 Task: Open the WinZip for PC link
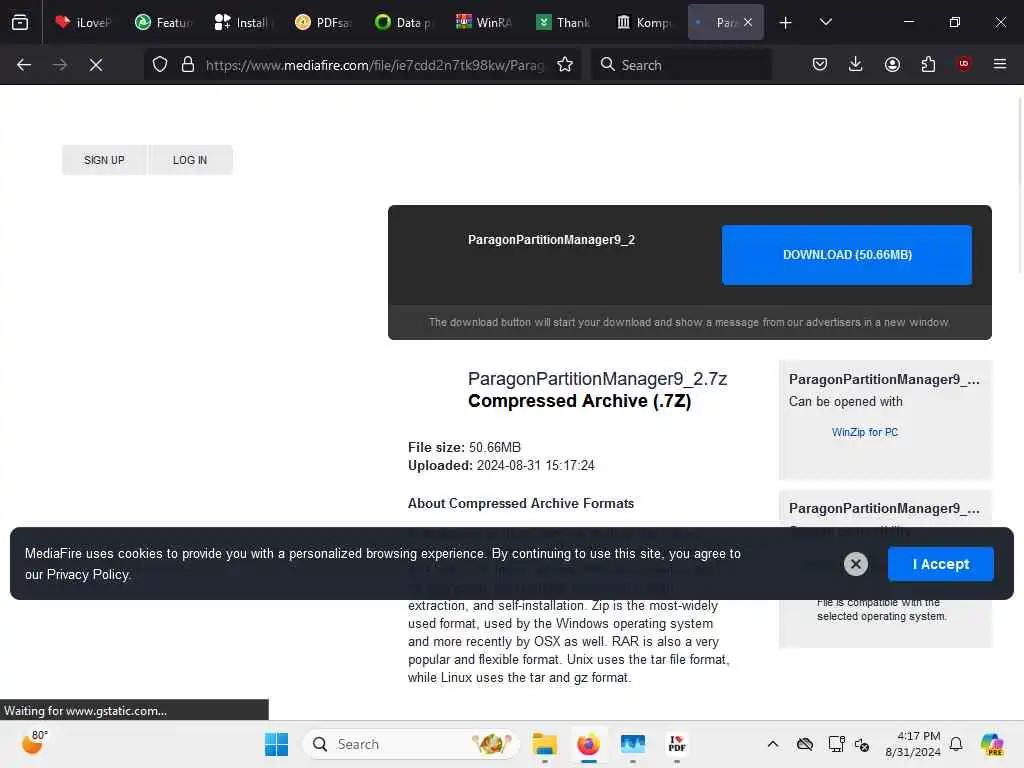865,432
